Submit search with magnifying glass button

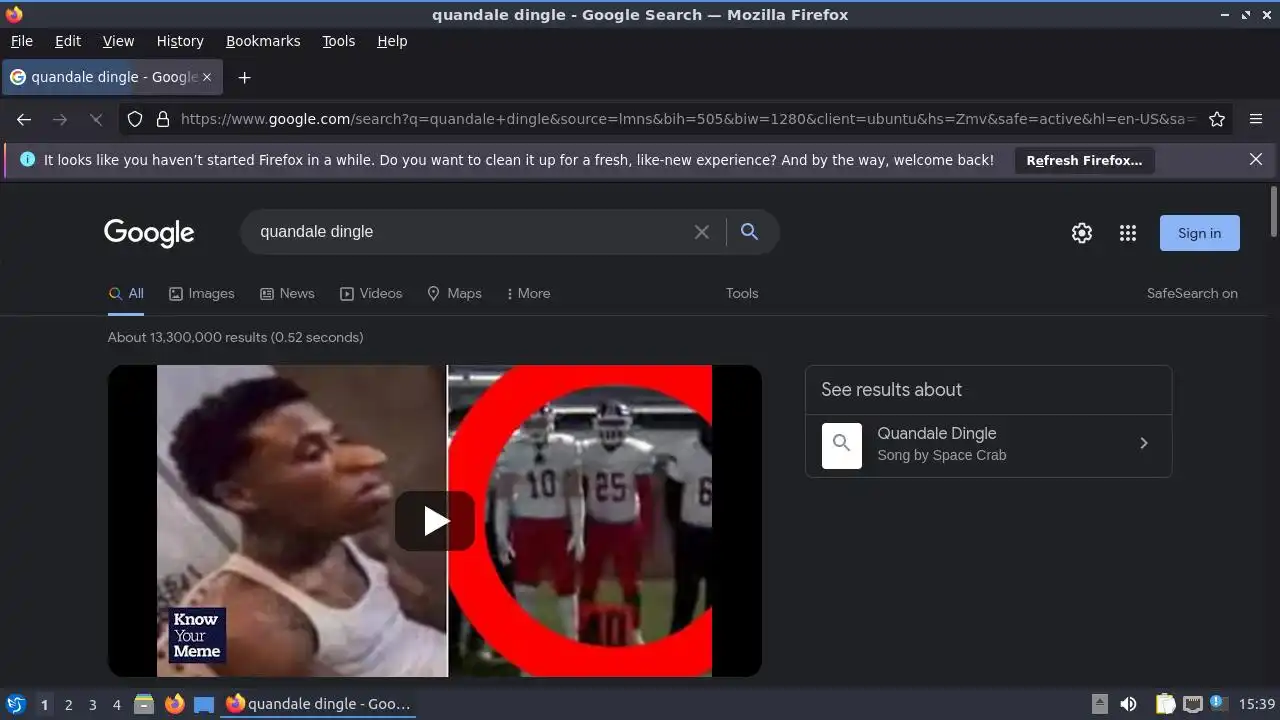[x=749, y=232]
